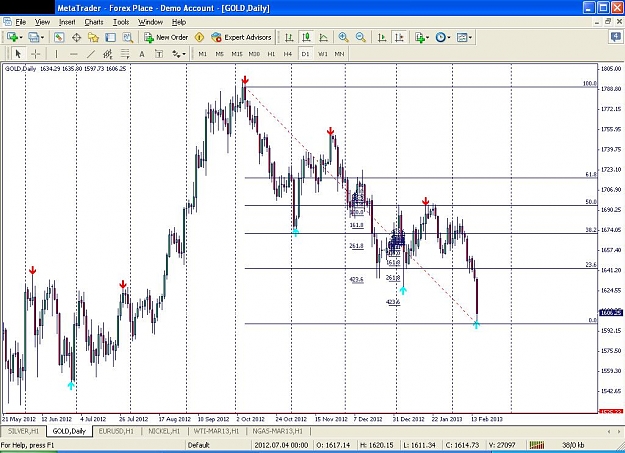Select the crosshair tool

pyautogui.click(x=35, y=54)
